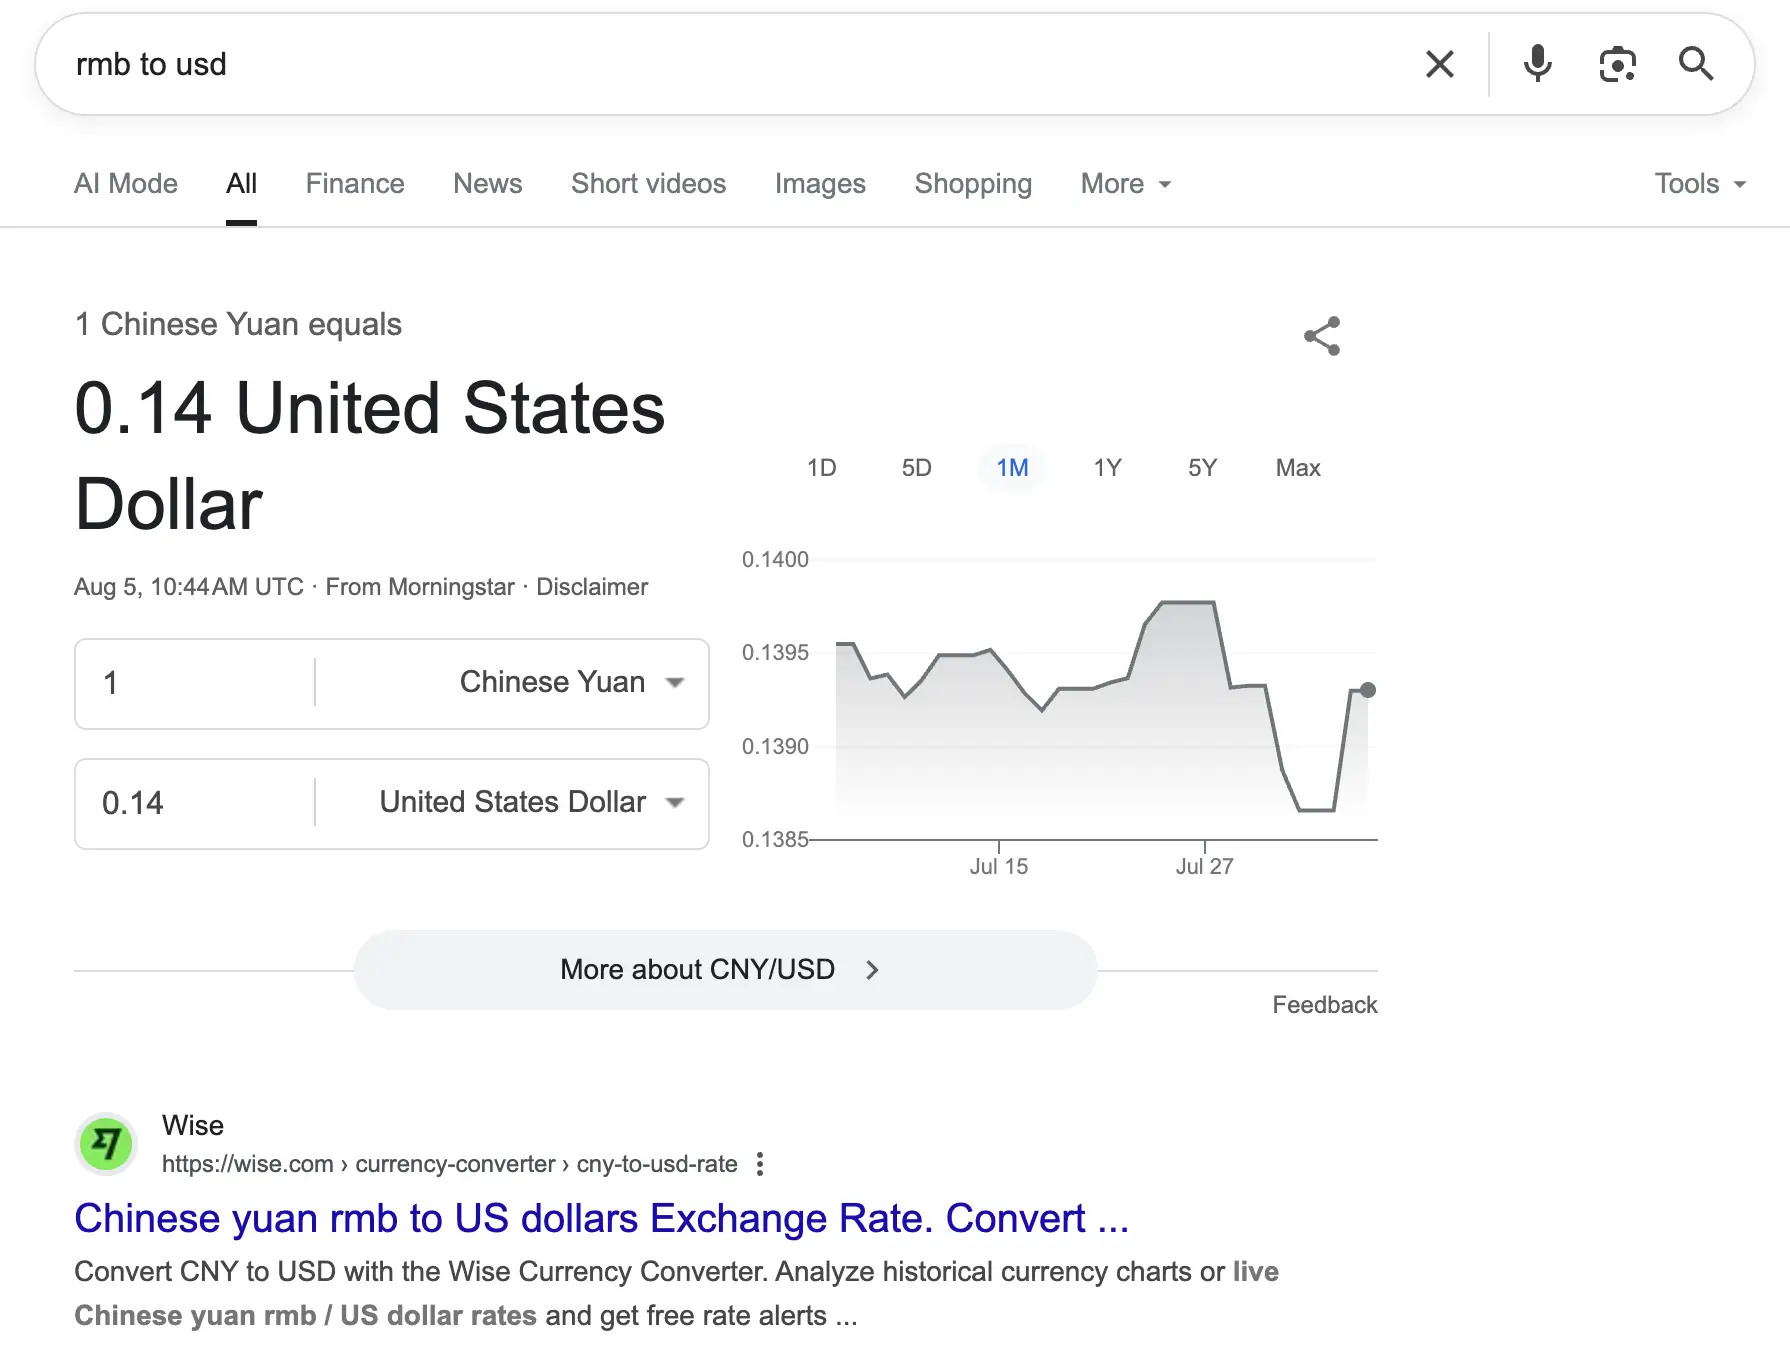Open the Wise exchange rate result link
Viewport: 1790px width, 1350px height.
pos(601,1218)
